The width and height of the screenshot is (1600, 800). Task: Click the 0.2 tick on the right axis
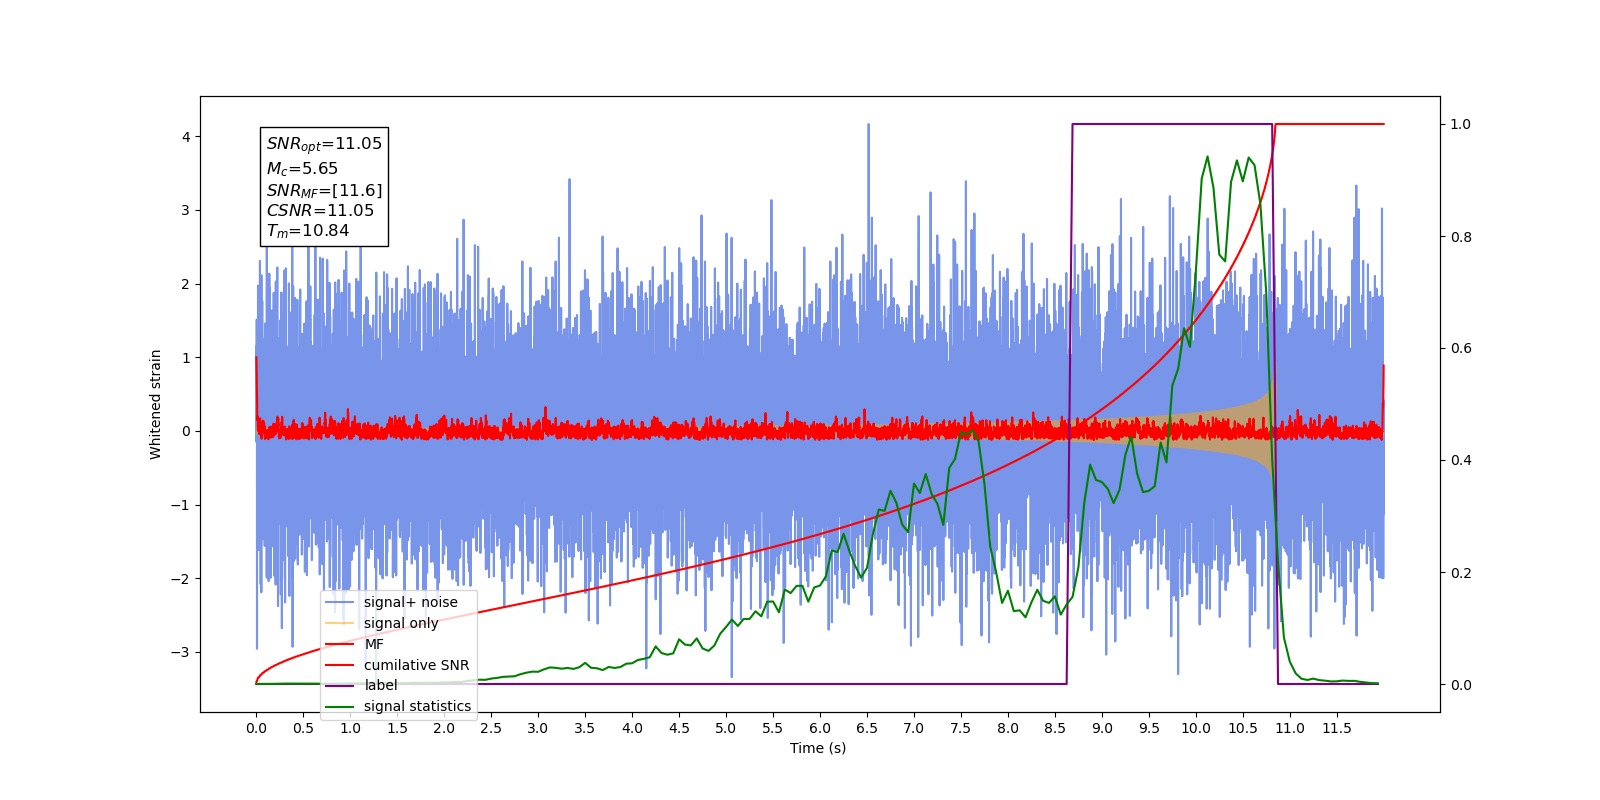click(x=1461, y=573)
